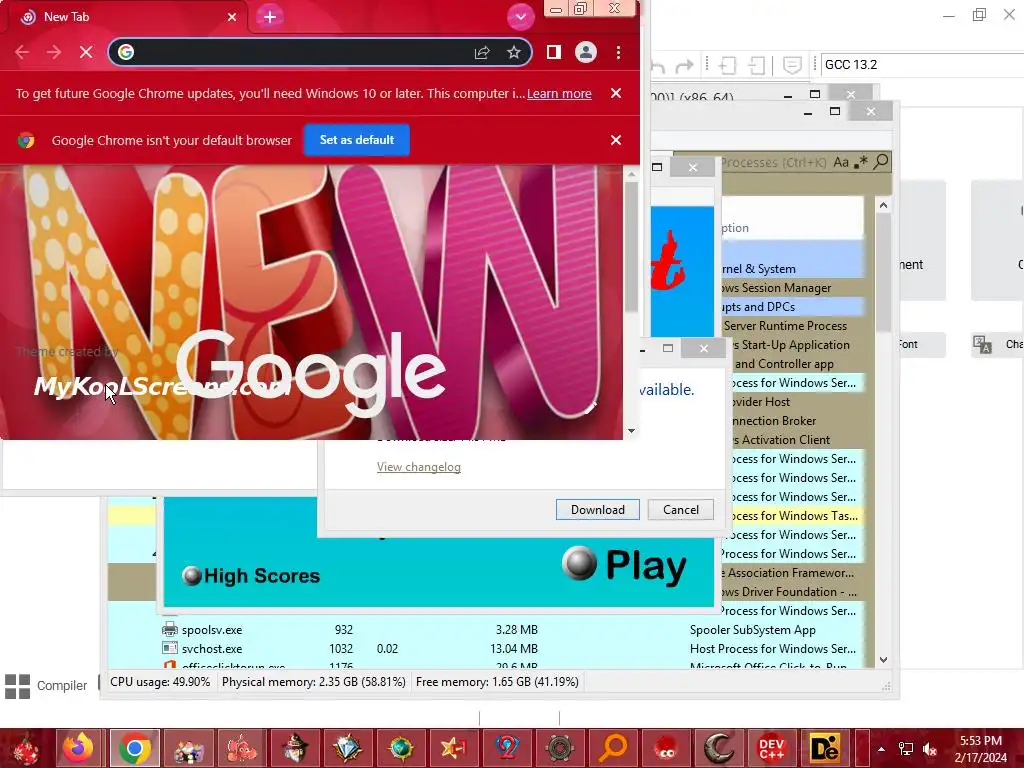
Task: Customize Chrome page with pencil icon
Action: click(590, 408)
